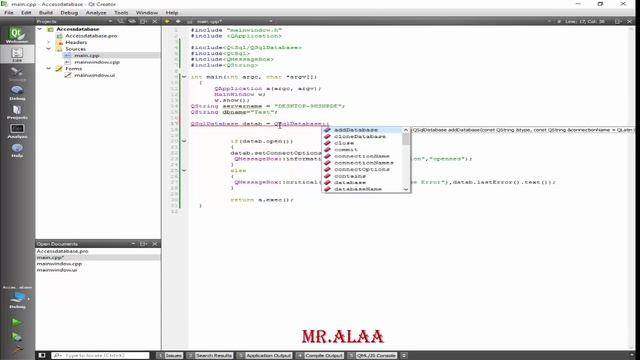This screenshot has width=640, height=360.
Task: Open the Open Documents pane view dropdown
Action: pos(133,244)
